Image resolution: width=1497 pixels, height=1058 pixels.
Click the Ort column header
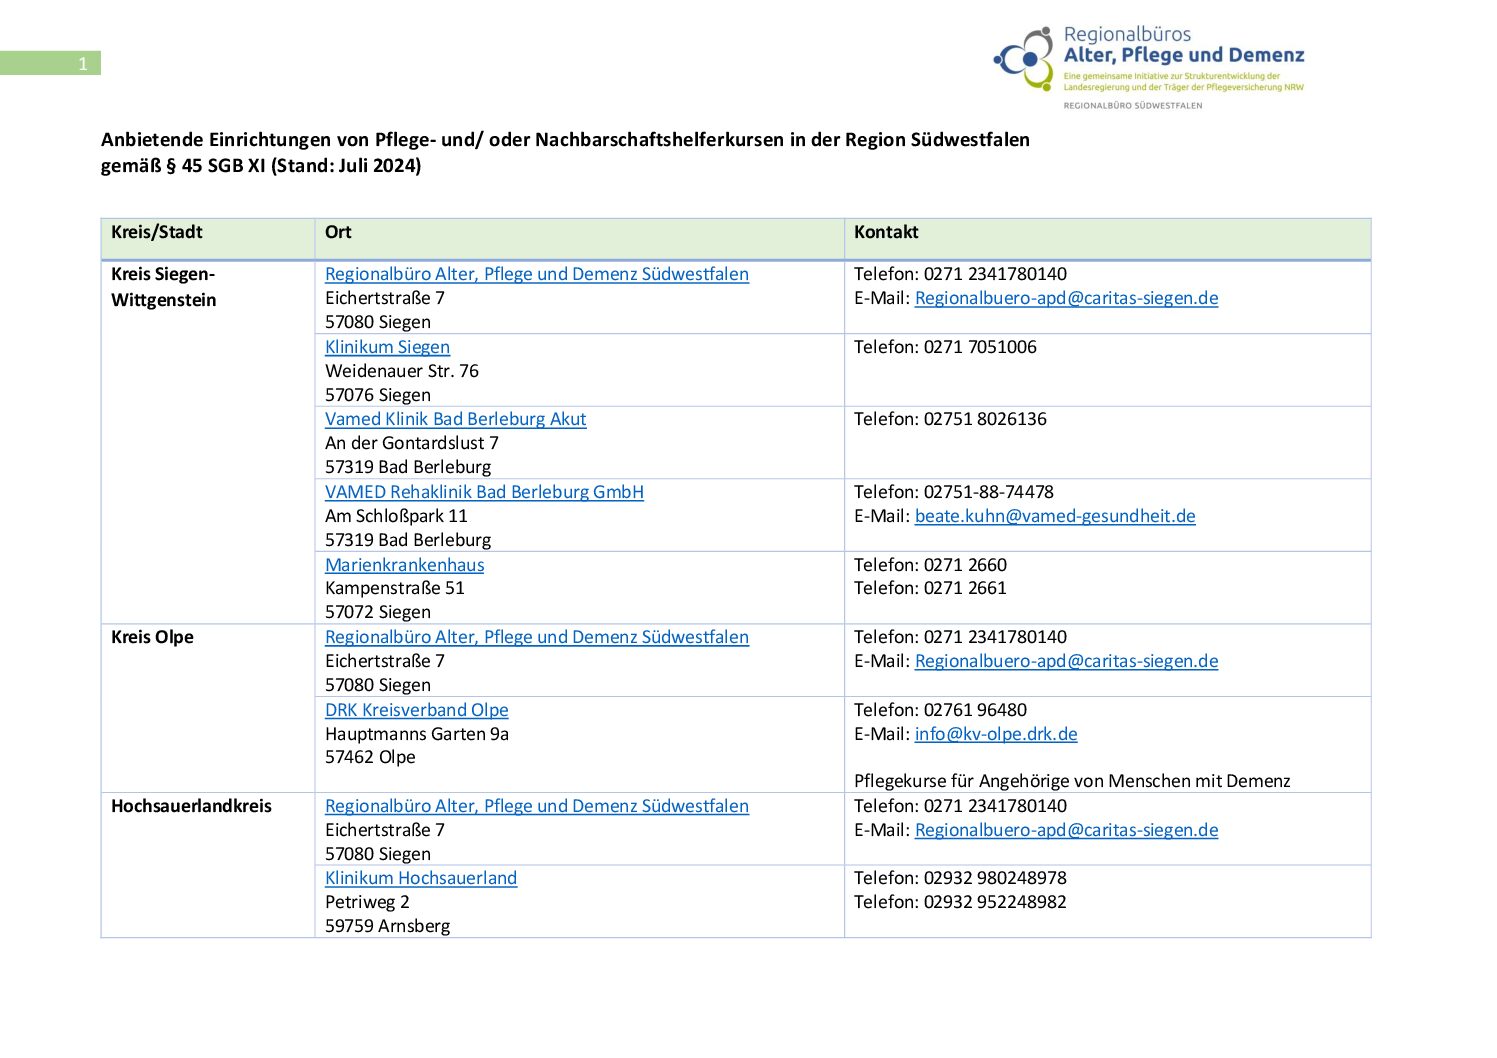338,232
